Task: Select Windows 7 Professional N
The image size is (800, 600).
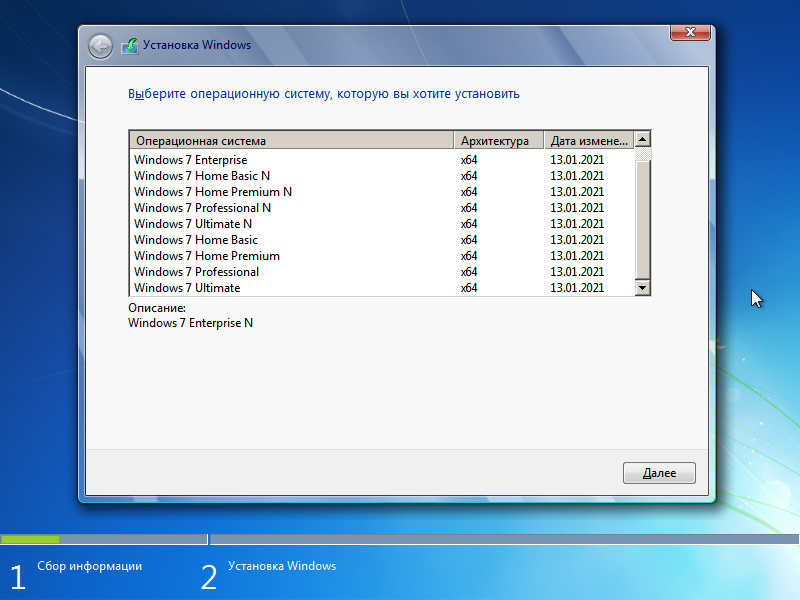Action: coord(382,208)
